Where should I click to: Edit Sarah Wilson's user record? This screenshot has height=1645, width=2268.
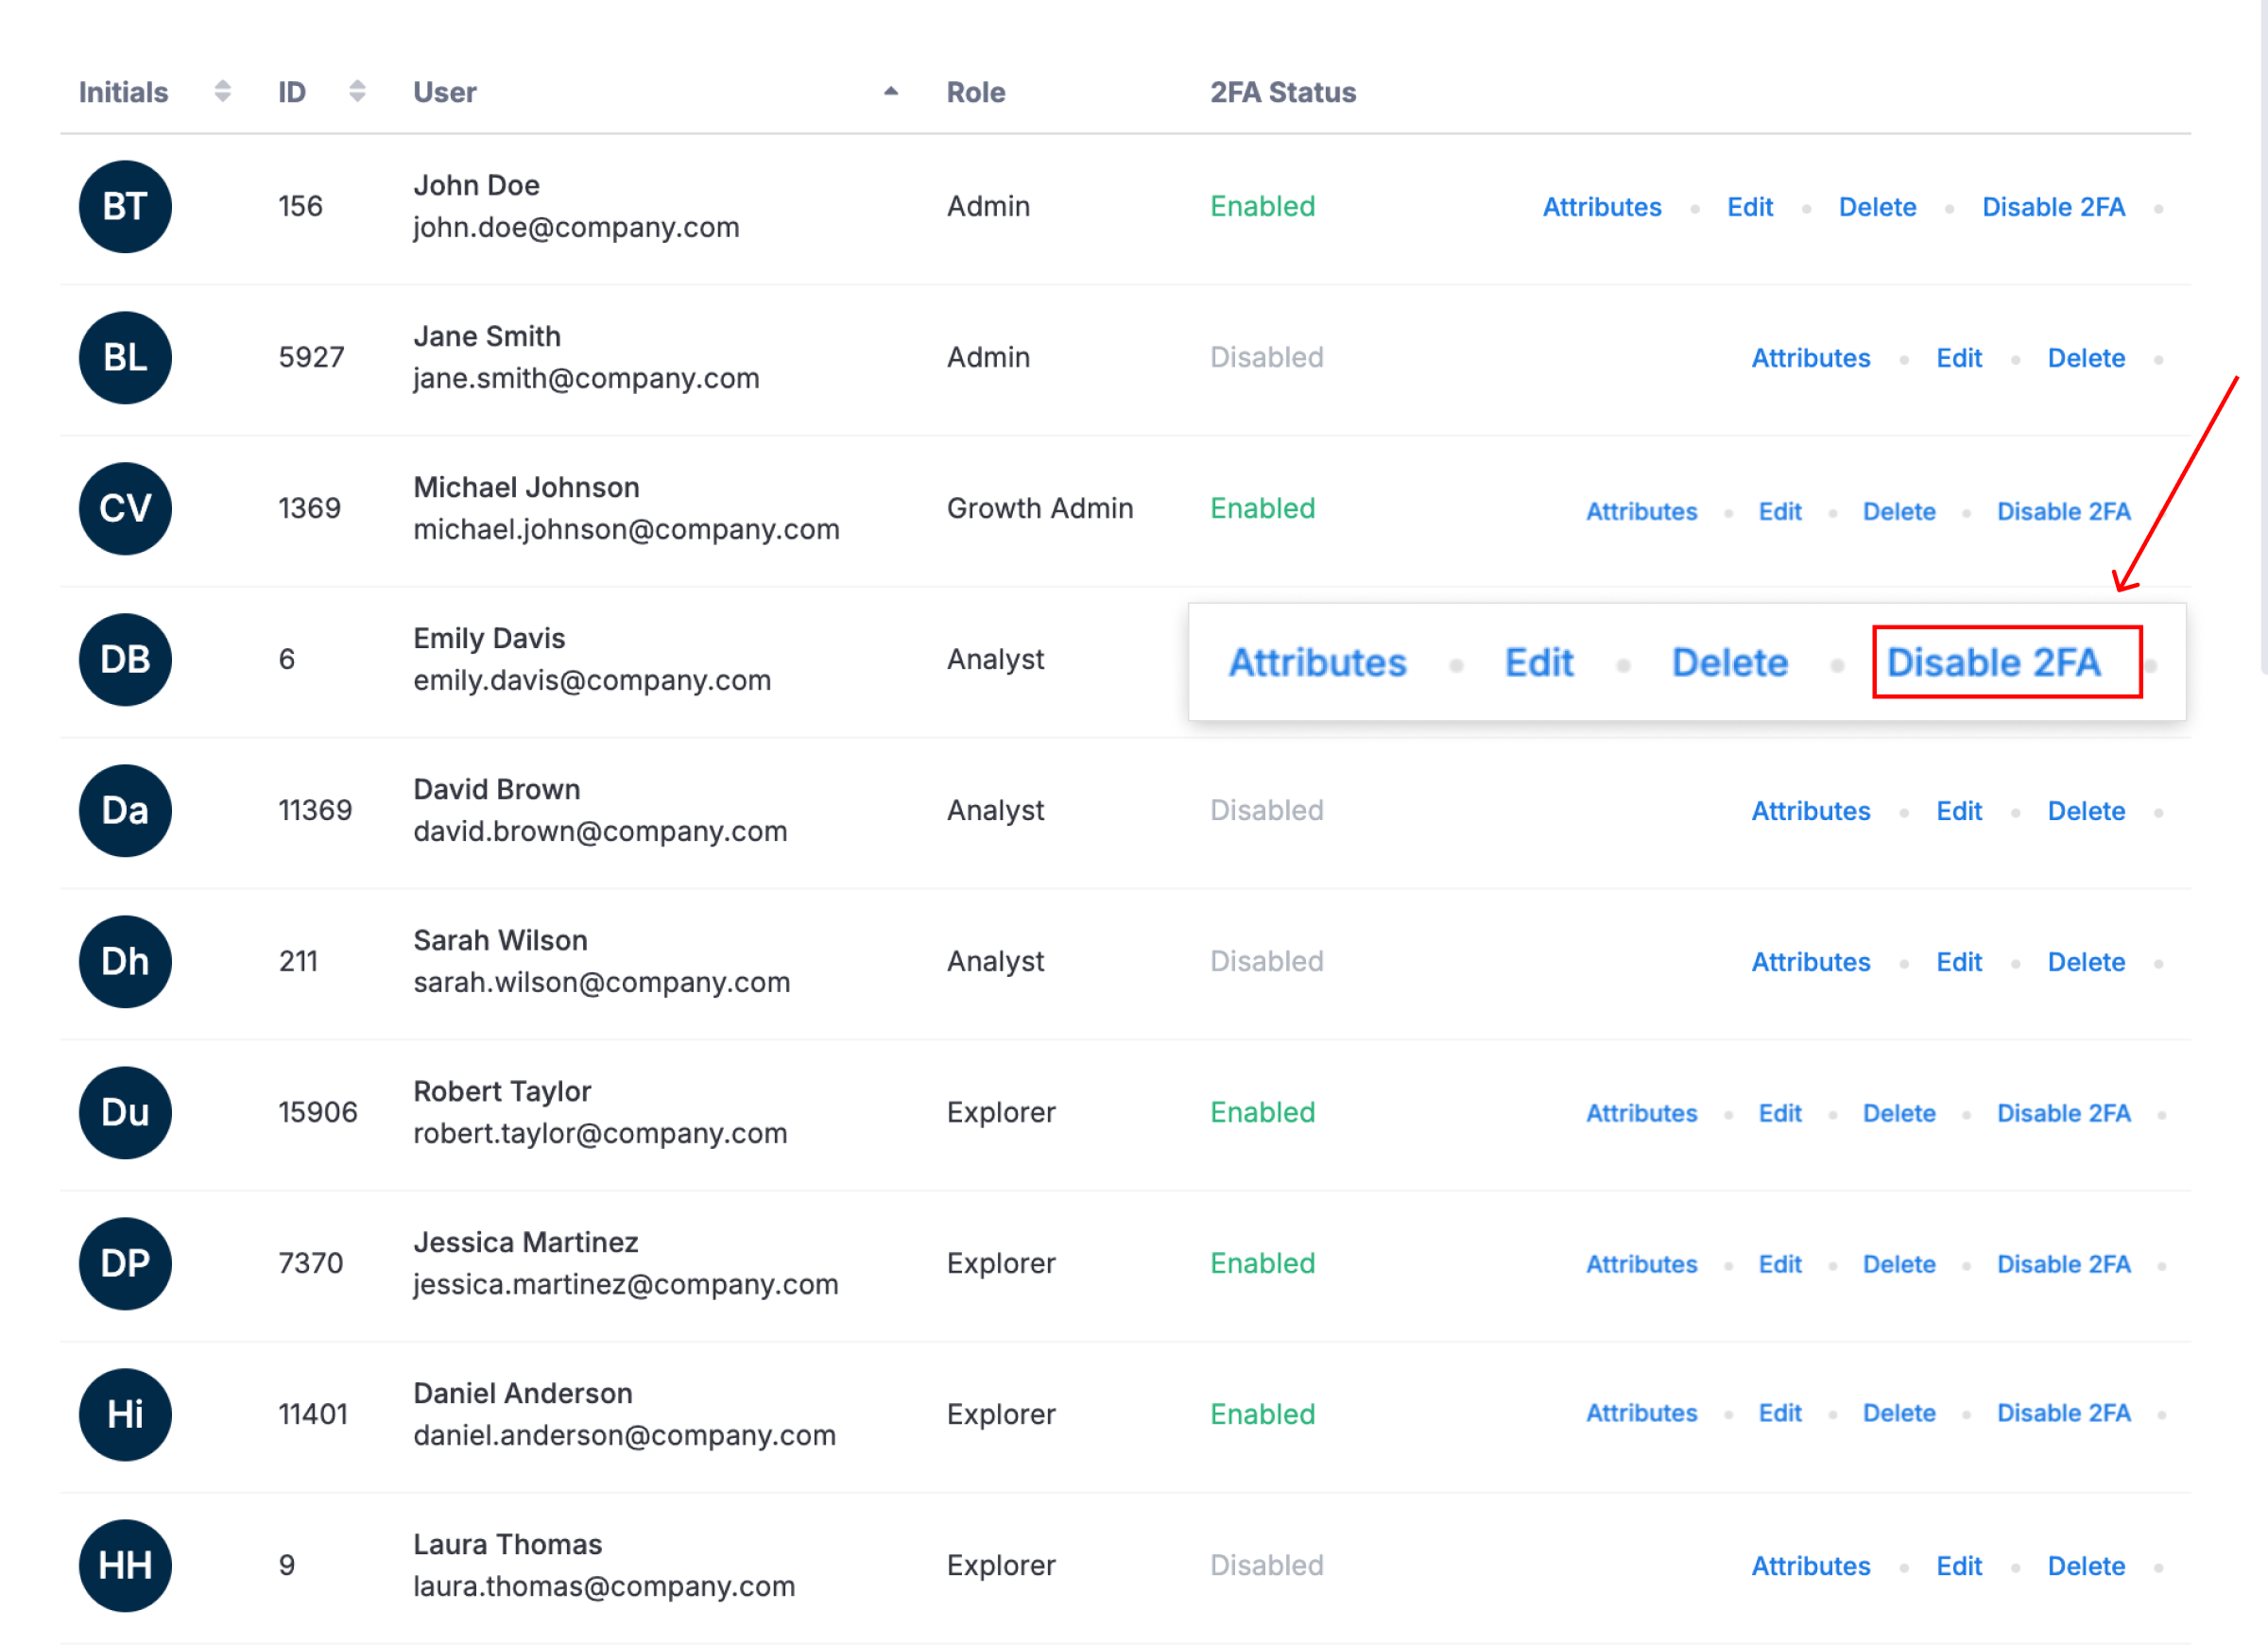1959,962
